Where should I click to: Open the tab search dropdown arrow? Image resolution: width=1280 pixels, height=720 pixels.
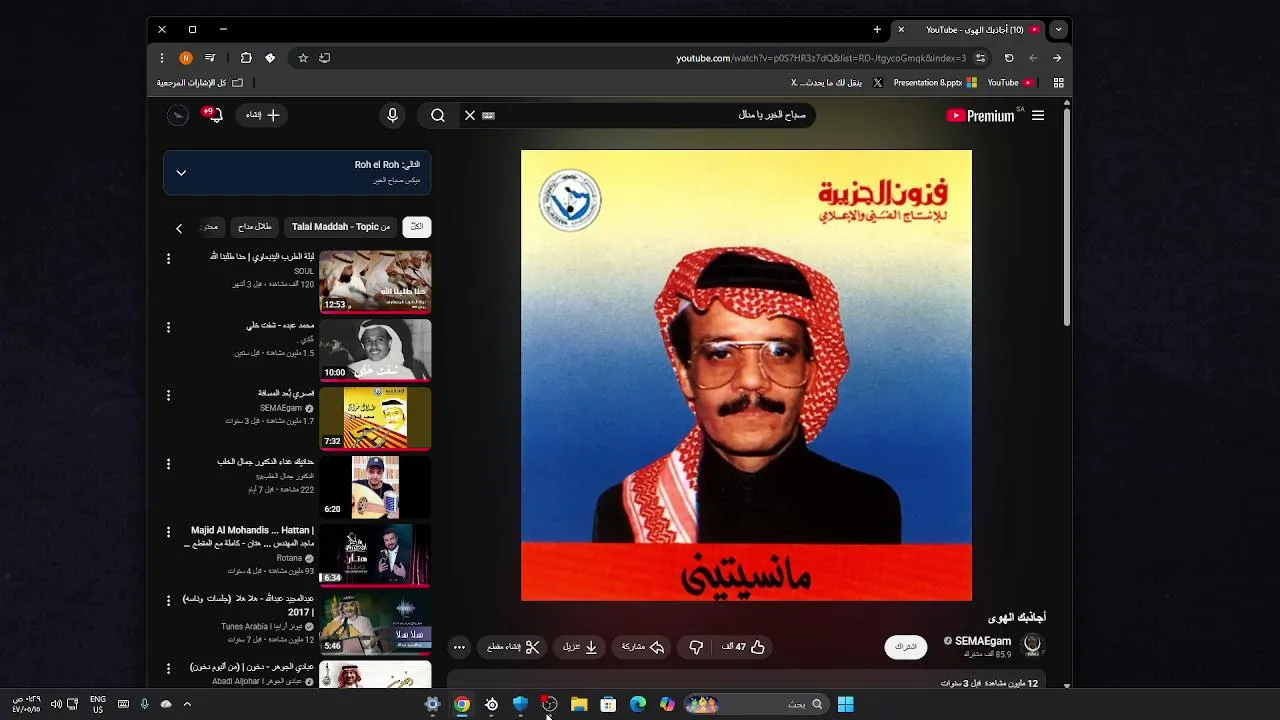tap(1058, 30)
